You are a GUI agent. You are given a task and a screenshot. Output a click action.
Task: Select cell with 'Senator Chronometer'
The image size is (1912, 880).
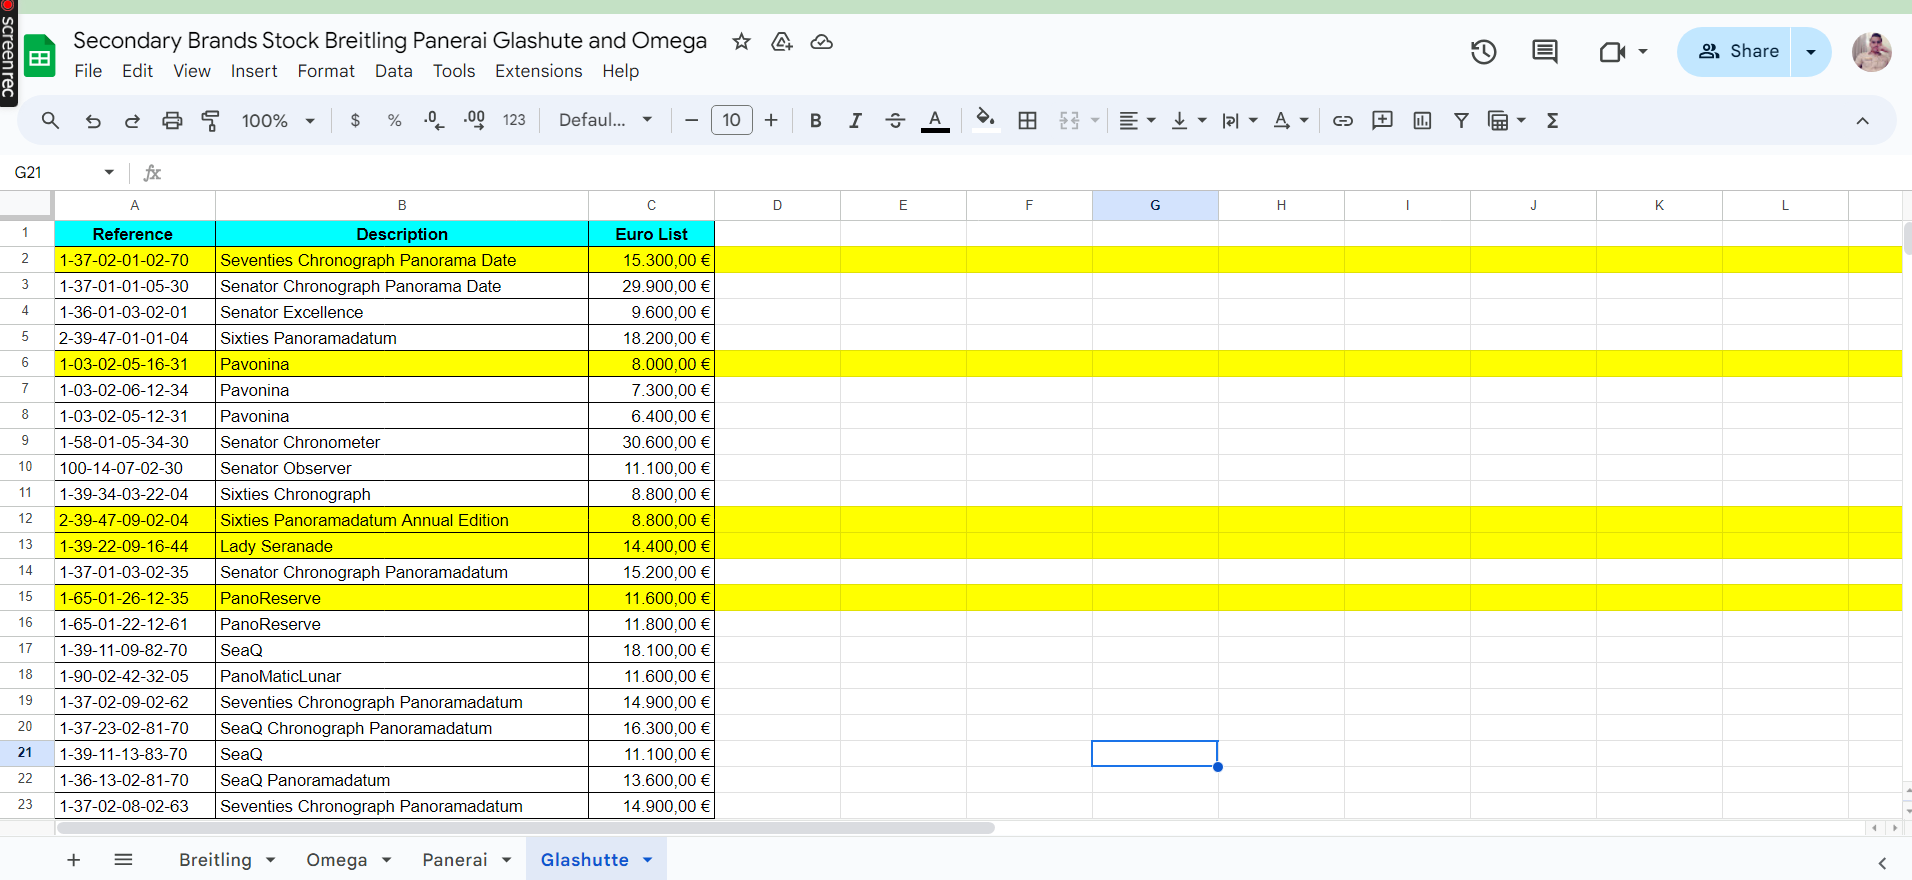(x=402, y=442)
